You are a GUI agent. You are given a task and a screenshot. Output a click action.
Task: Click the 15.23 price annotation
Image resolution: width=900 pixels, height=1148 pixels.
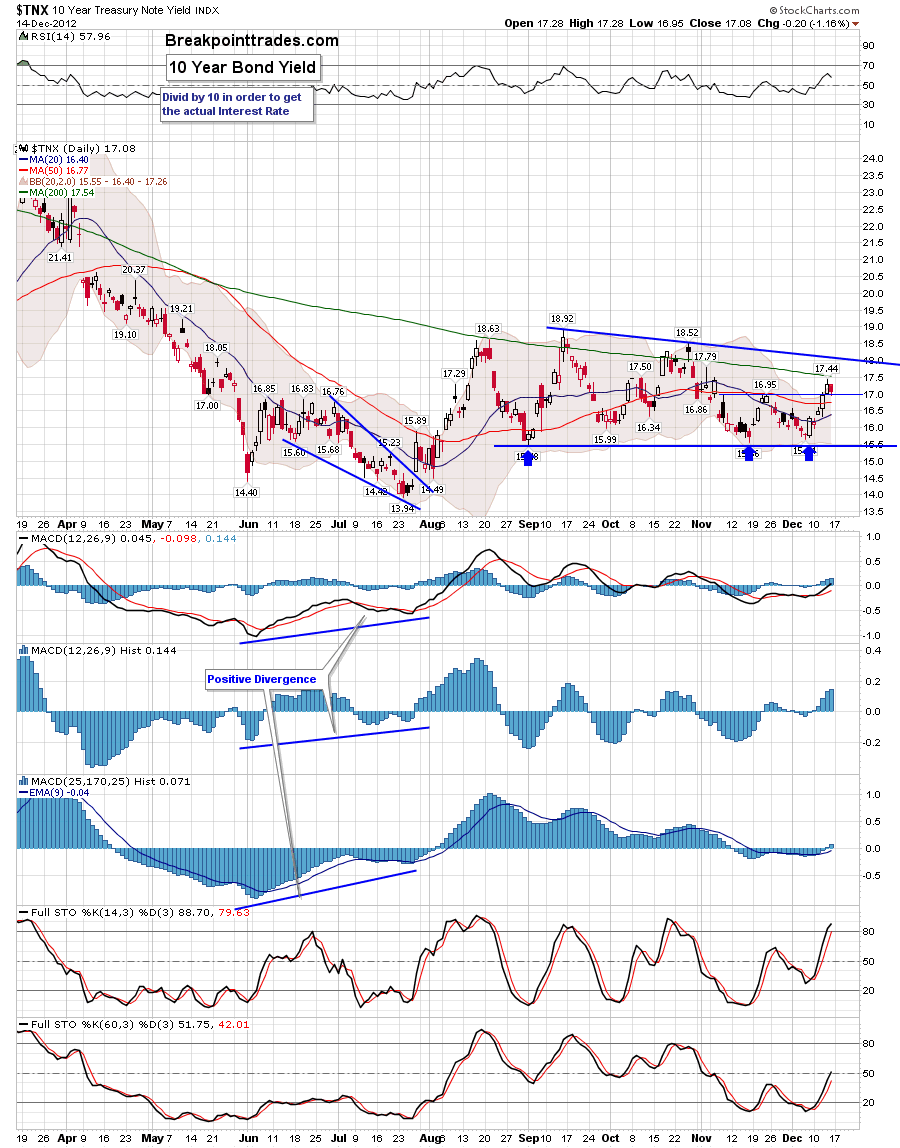point(389,442)
